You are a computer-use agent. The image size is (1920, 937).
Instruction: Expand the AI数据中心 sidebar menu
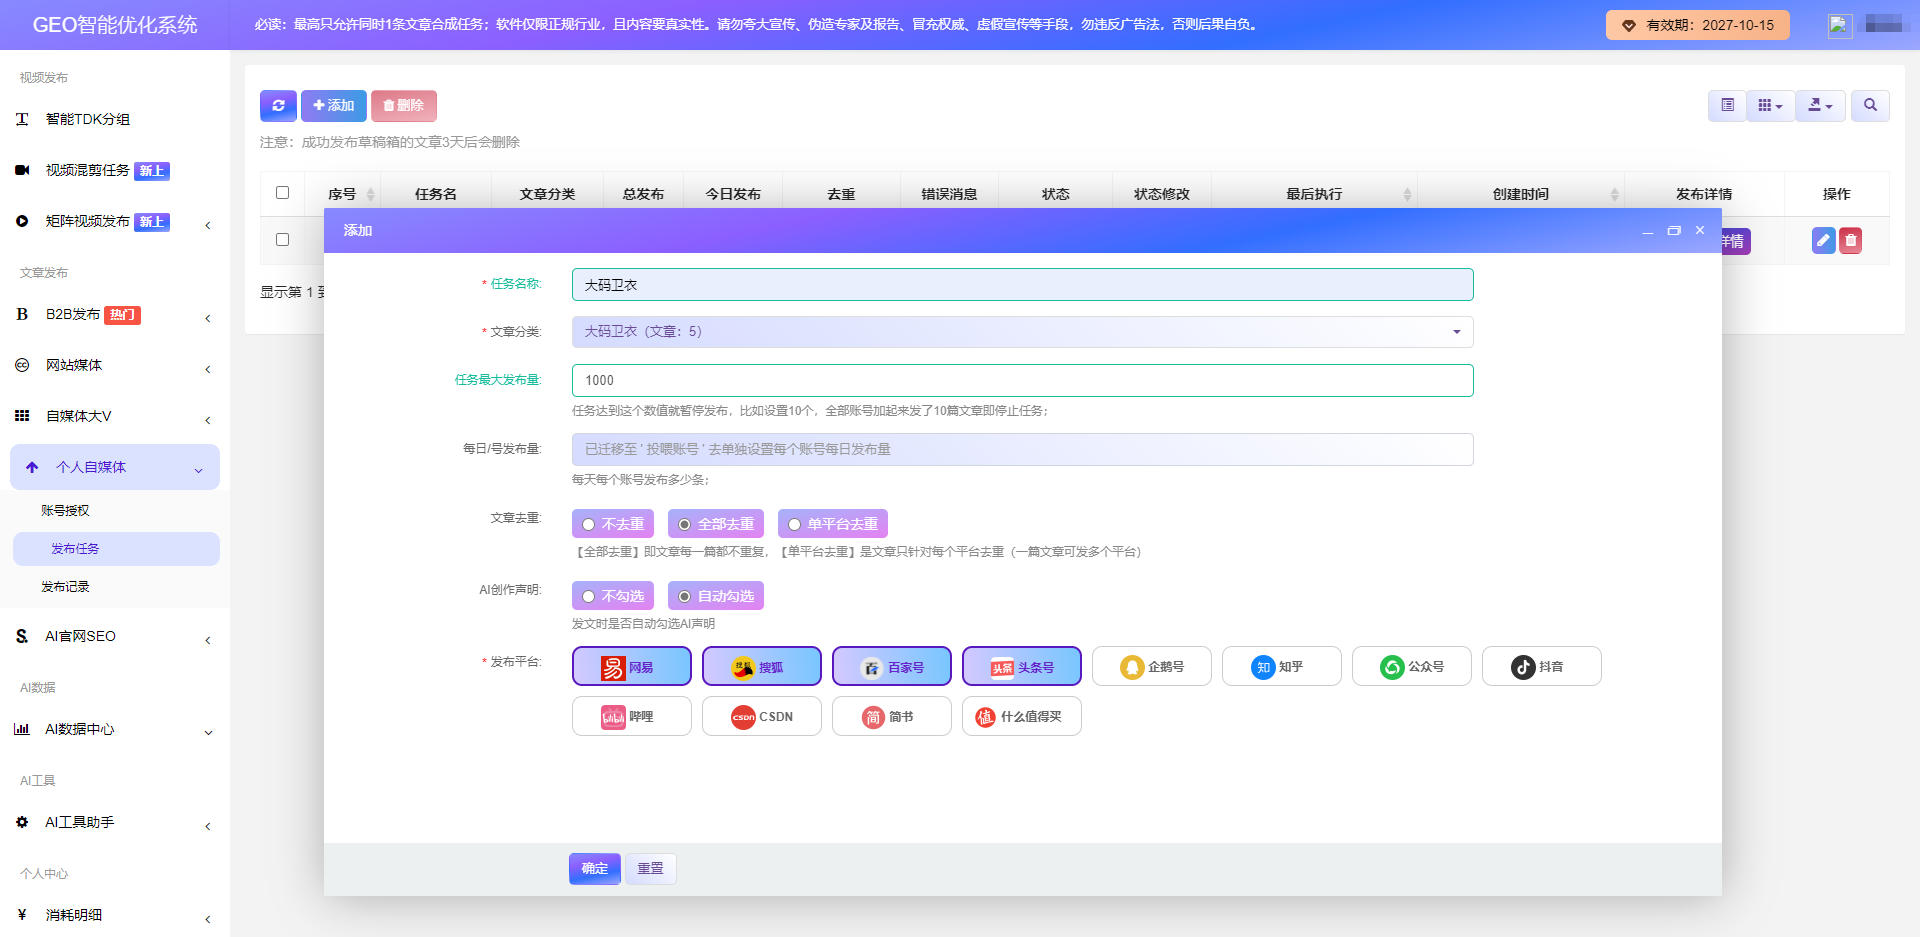pos(115,730)
